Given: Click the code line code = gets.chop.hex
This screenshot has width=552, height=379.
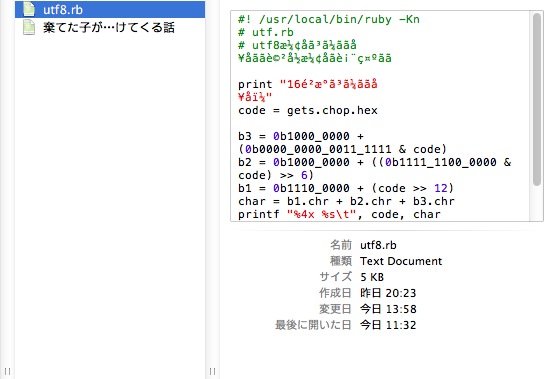Looking at the screenshot, I should (308, 110).
